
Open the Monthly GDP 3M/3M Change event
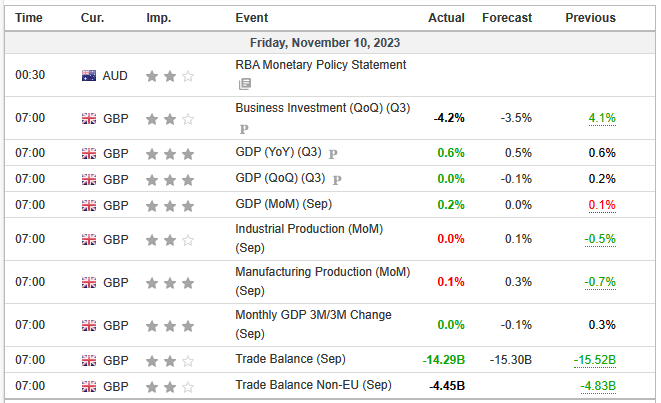coord(313,315)
